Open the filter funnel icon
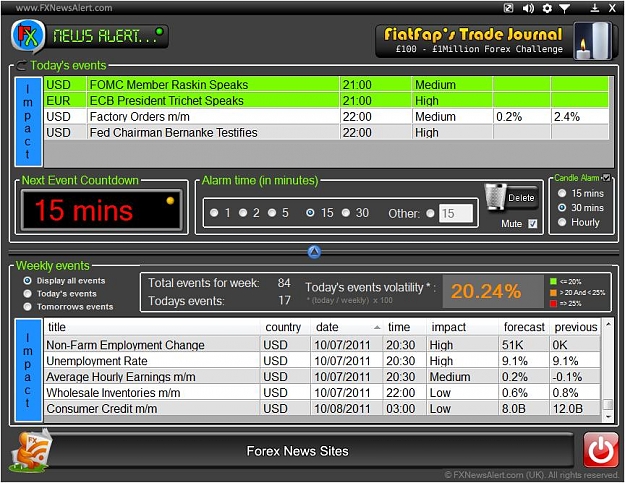Screen dimensions: 625x483 coord(564,8)
